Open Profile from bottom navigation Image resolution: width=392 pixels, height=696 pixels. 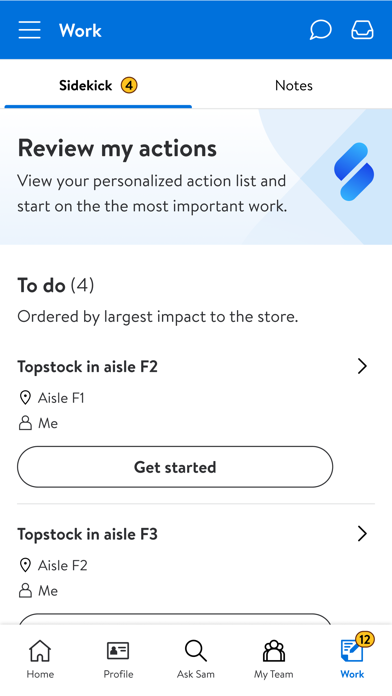(x=118, y=660)
